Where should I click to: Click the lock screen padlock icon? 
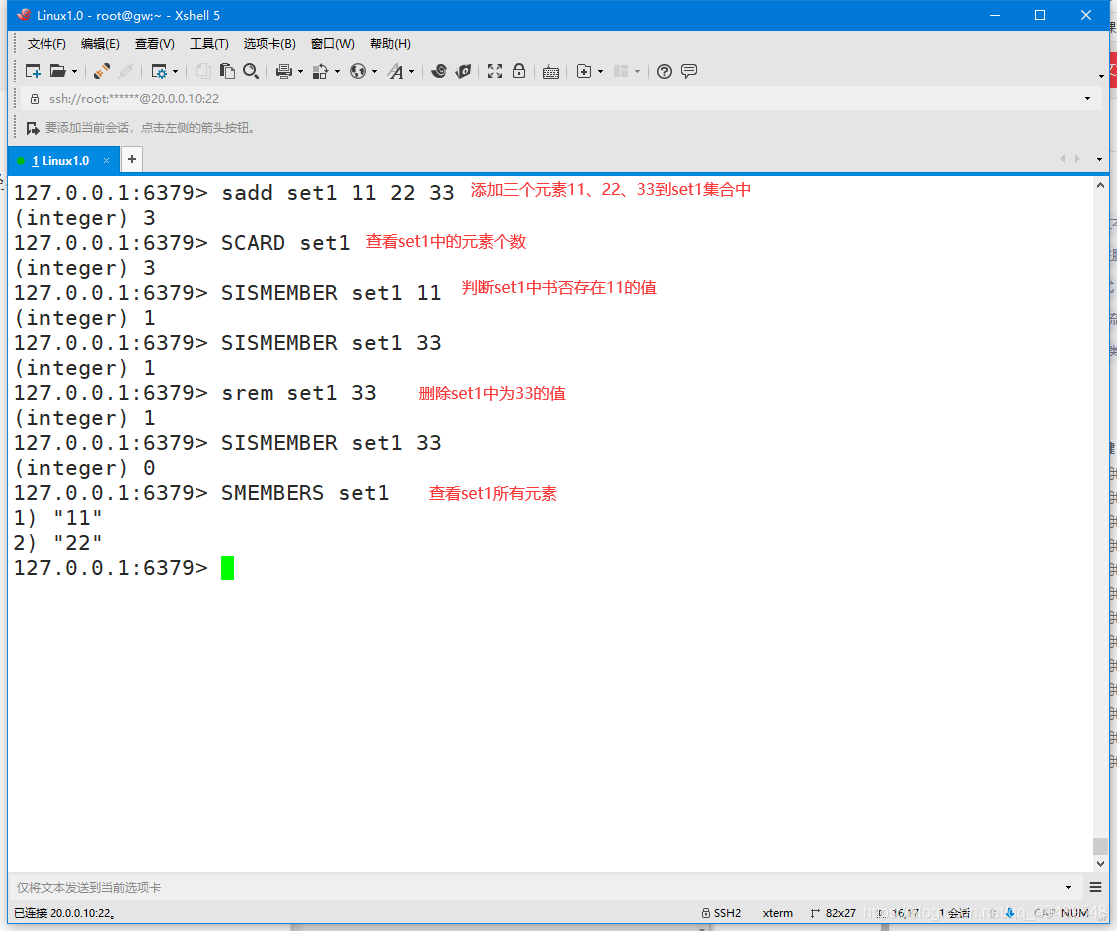click(x=519, y=71)
